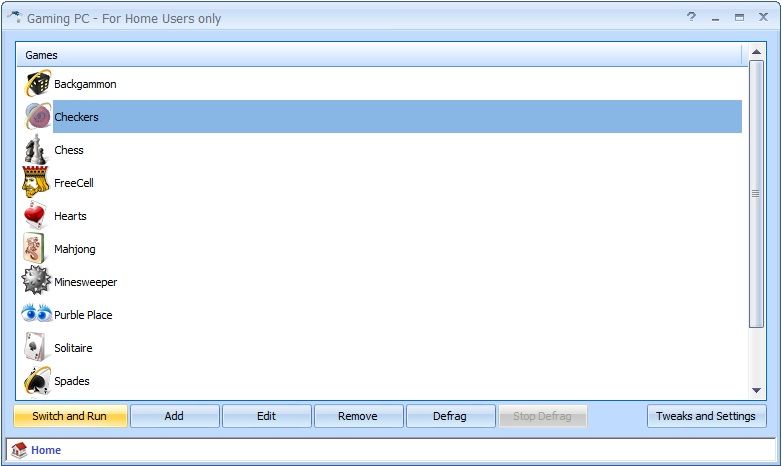Click the Solitaire cards icon

[36, 347]
